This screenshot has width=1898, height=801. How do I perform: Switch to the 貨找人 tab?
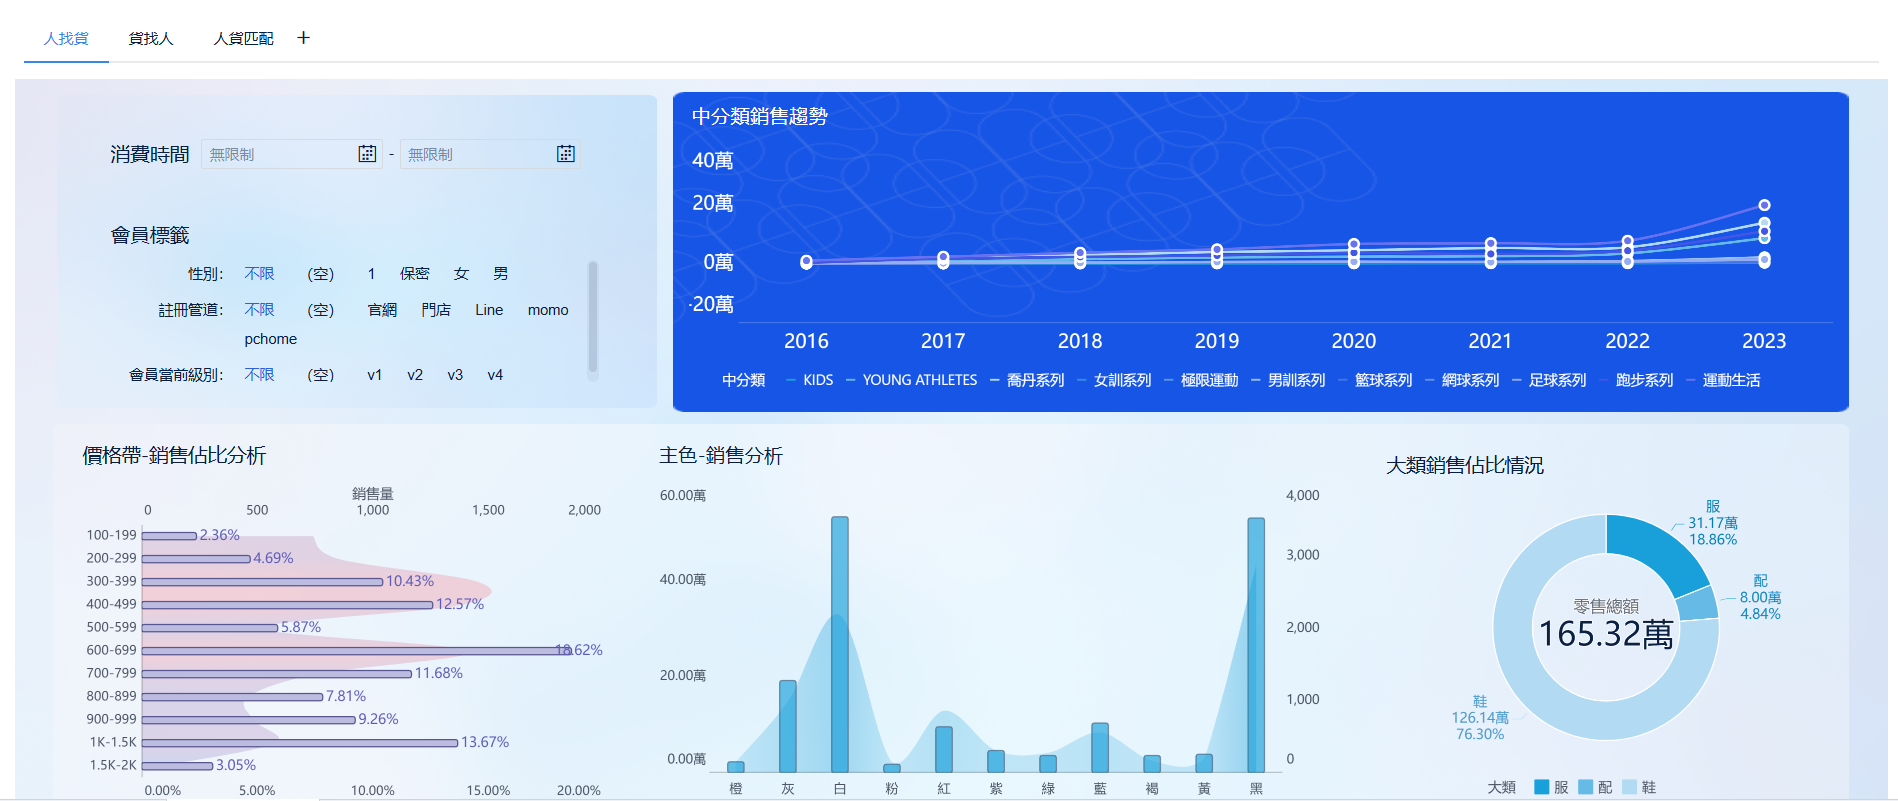click(151, 38)
